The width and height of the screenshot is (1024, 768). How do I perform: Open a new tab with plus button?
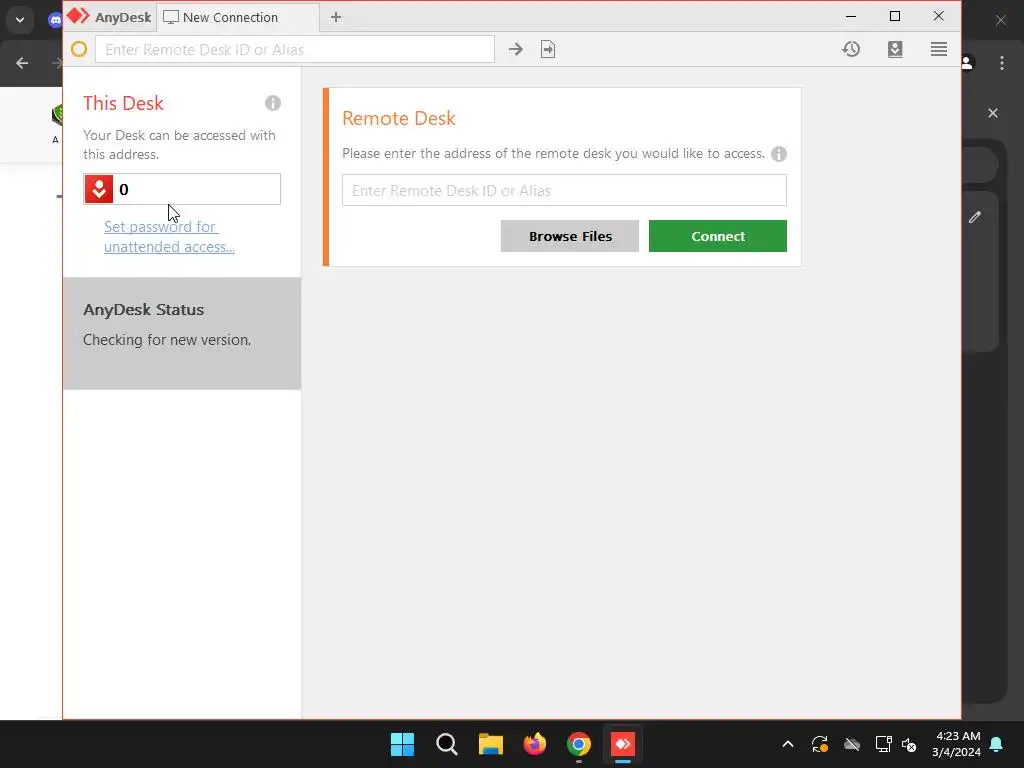coord(336,17)
